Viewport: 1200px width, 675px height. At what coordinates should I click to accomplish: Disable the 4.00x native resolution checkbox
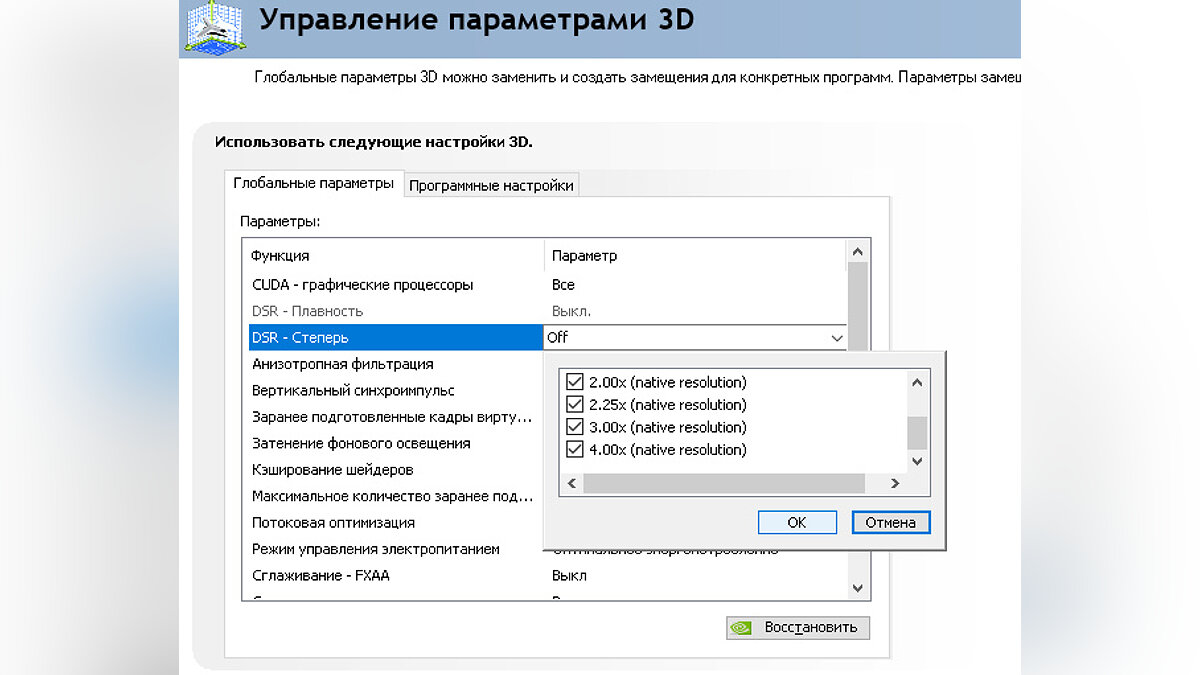[574, 450]
